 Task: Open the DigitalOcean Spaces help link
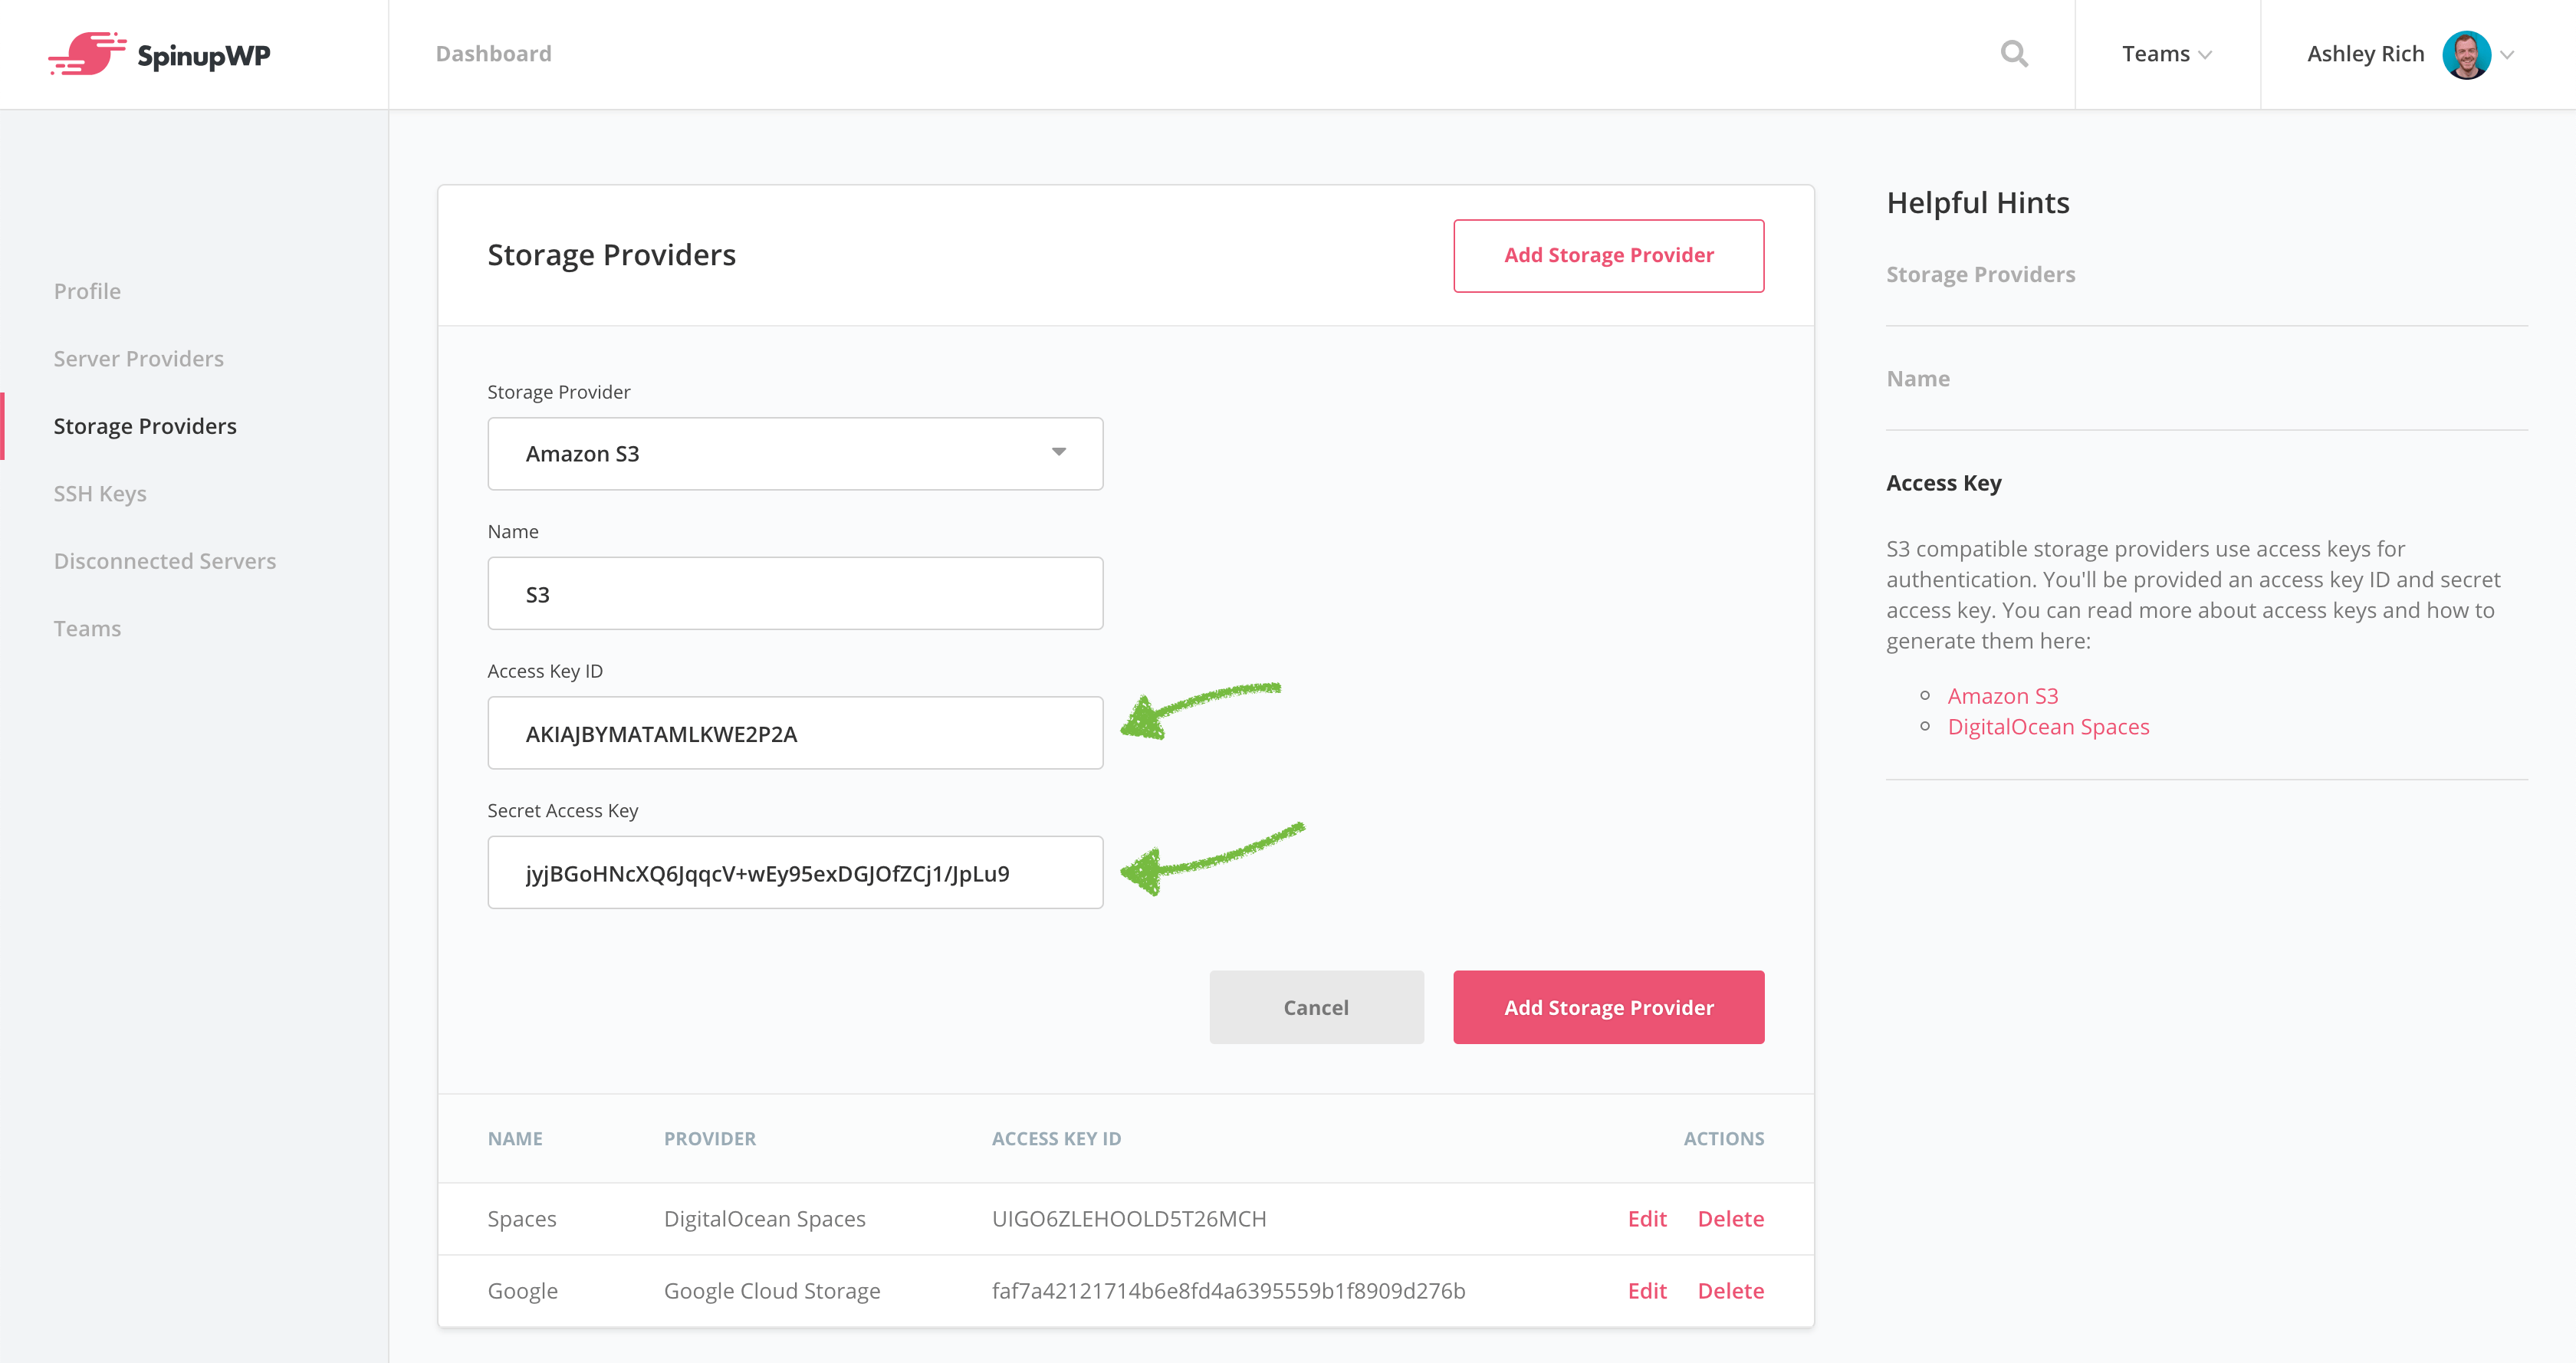2048,727
